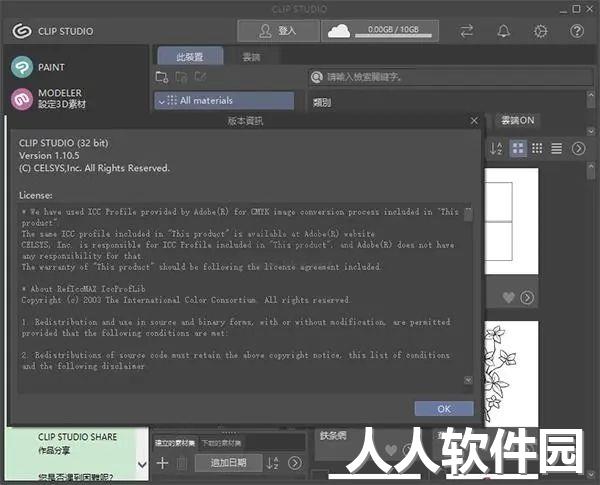The height and width of the screenshot is (485, 600).
Task: Click the rename folder toolbar icon
Action: [201, 77]
